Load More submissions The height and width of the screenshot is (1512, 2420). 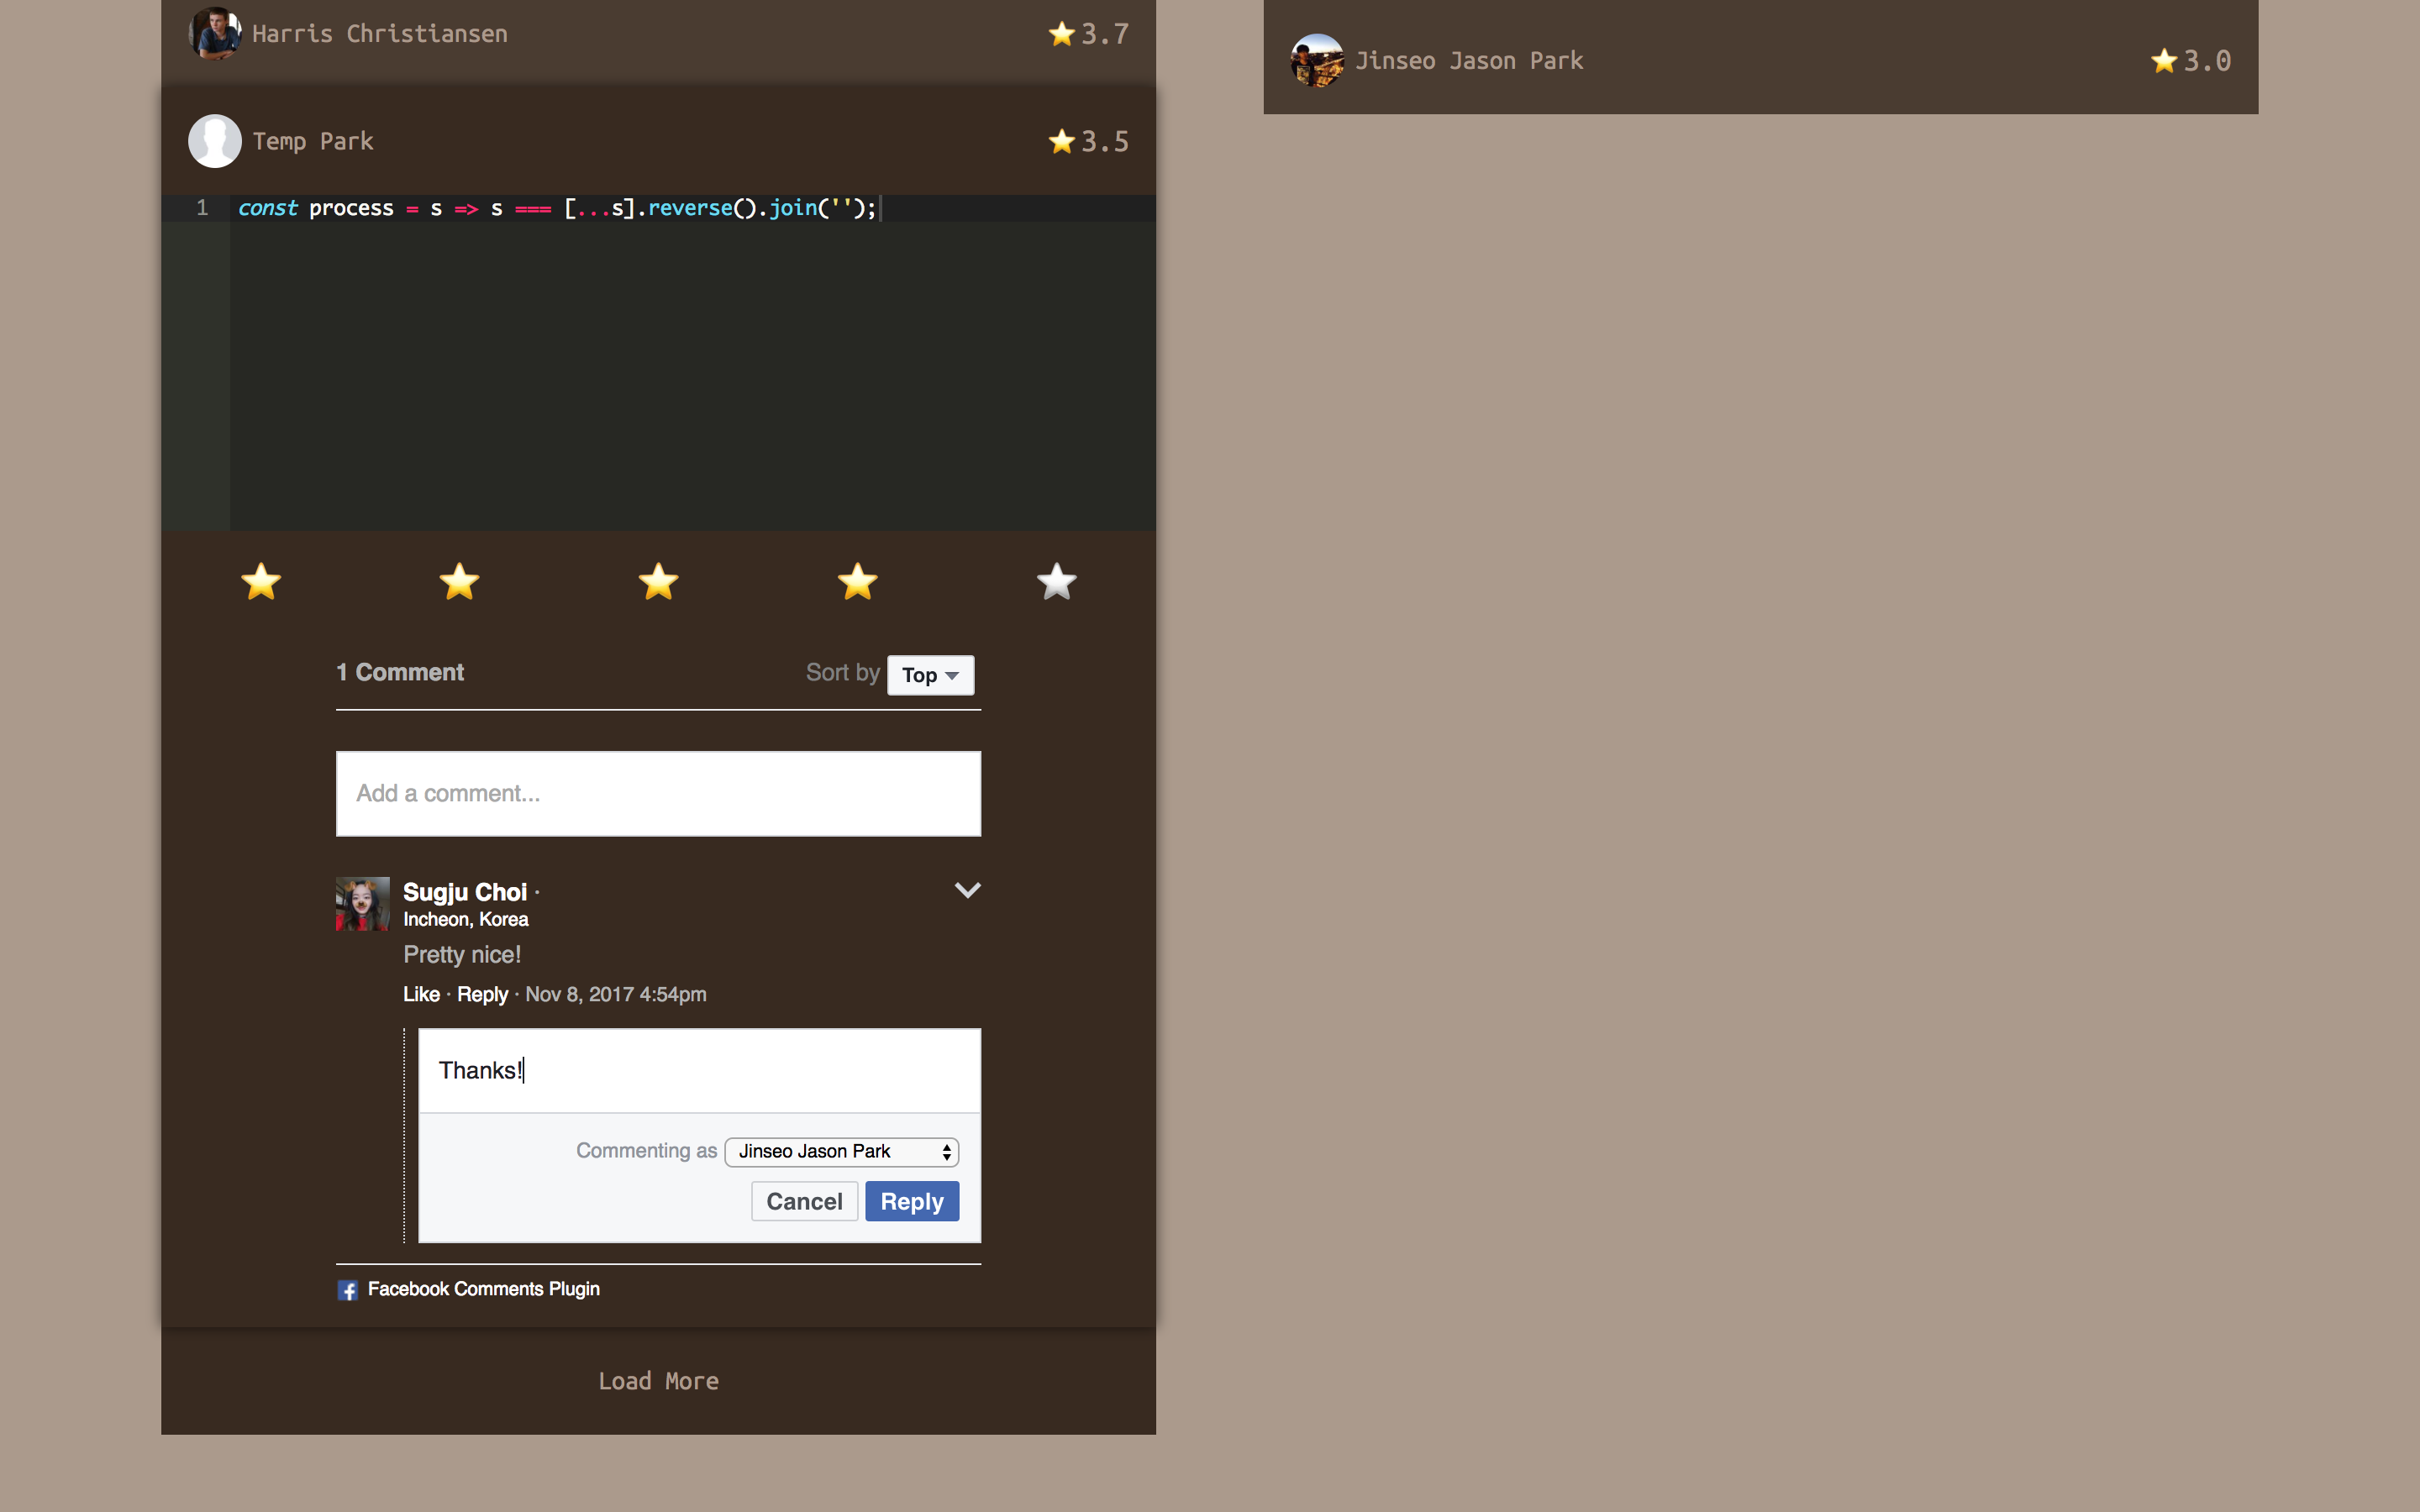658,1381
